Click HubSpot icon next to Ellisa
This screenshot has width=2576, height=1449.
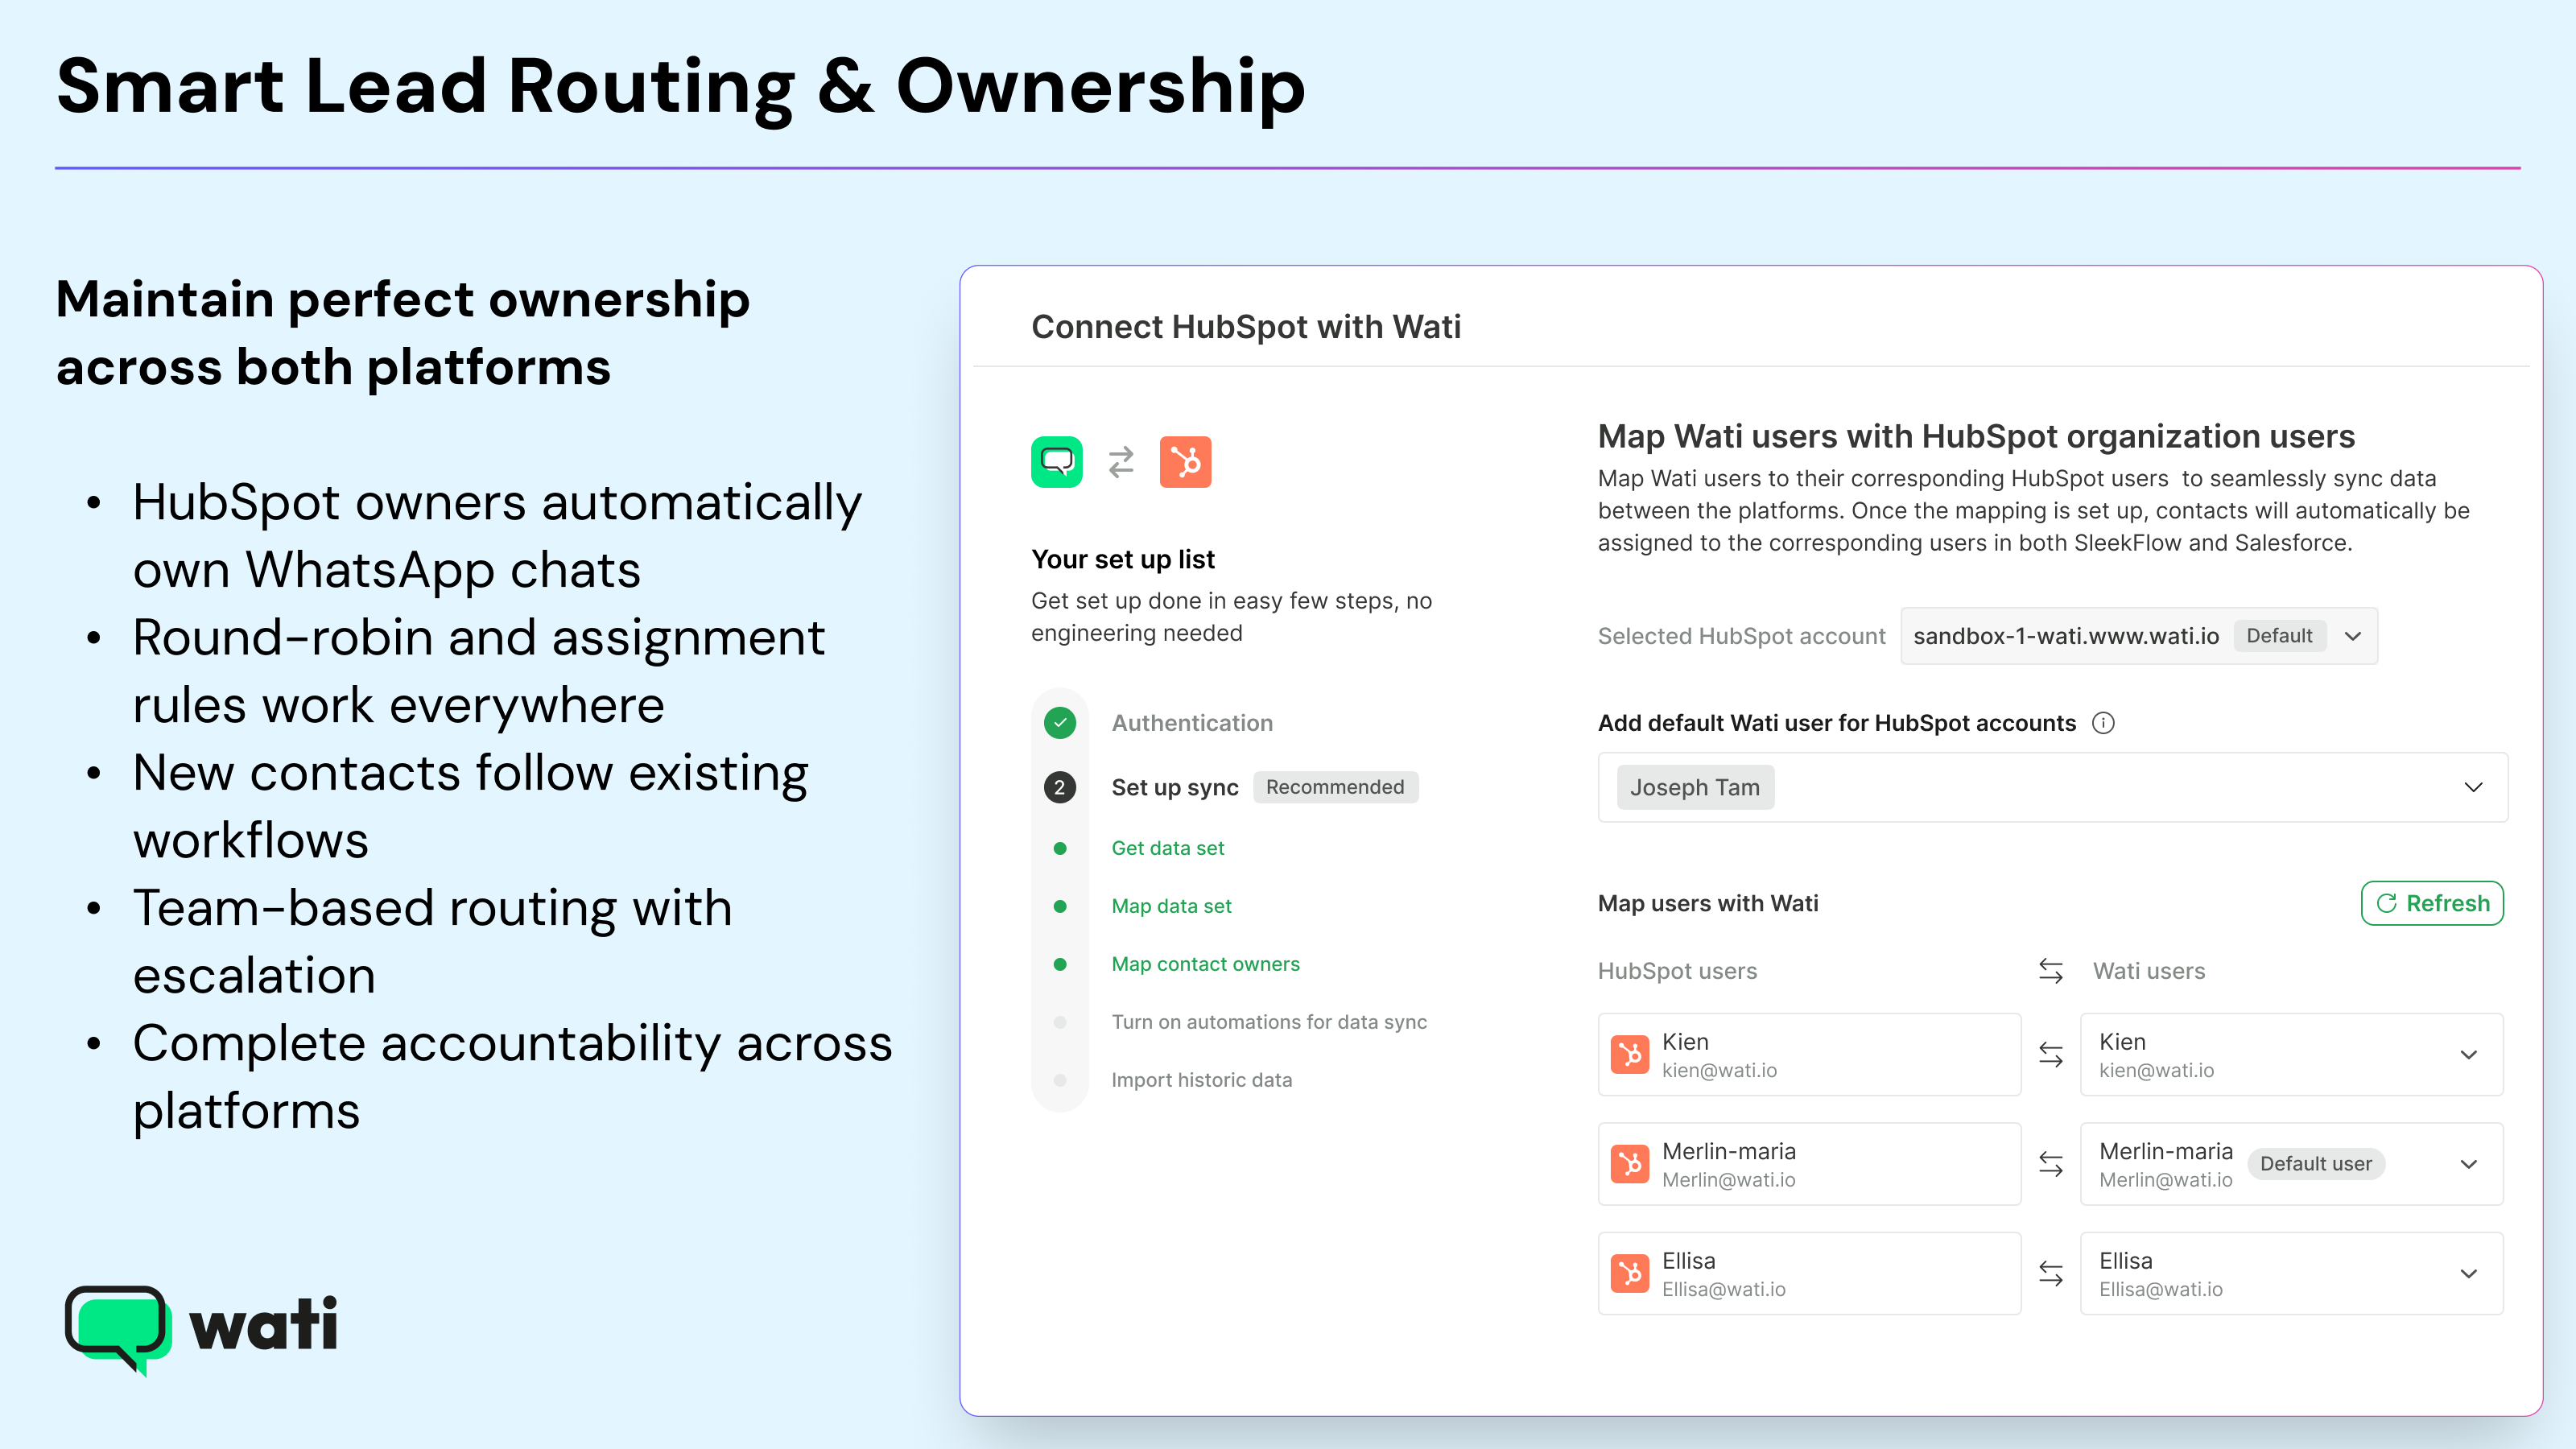[x=1630, y=1274]
